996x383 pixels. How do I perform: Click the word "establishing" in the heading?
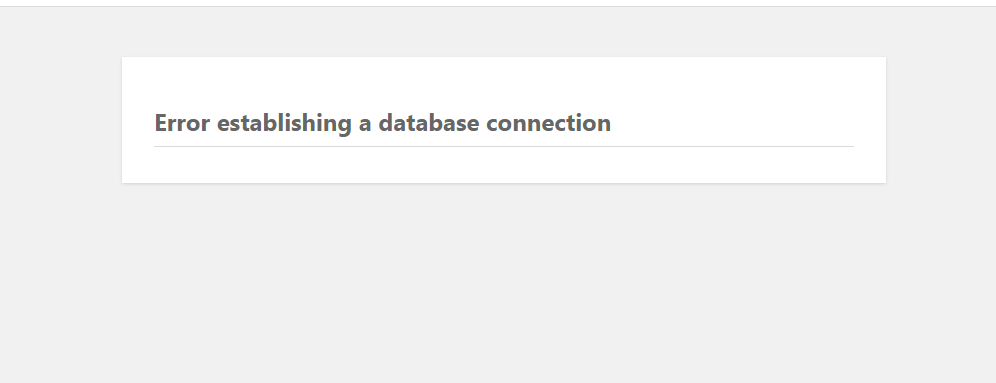pos(285,124)
